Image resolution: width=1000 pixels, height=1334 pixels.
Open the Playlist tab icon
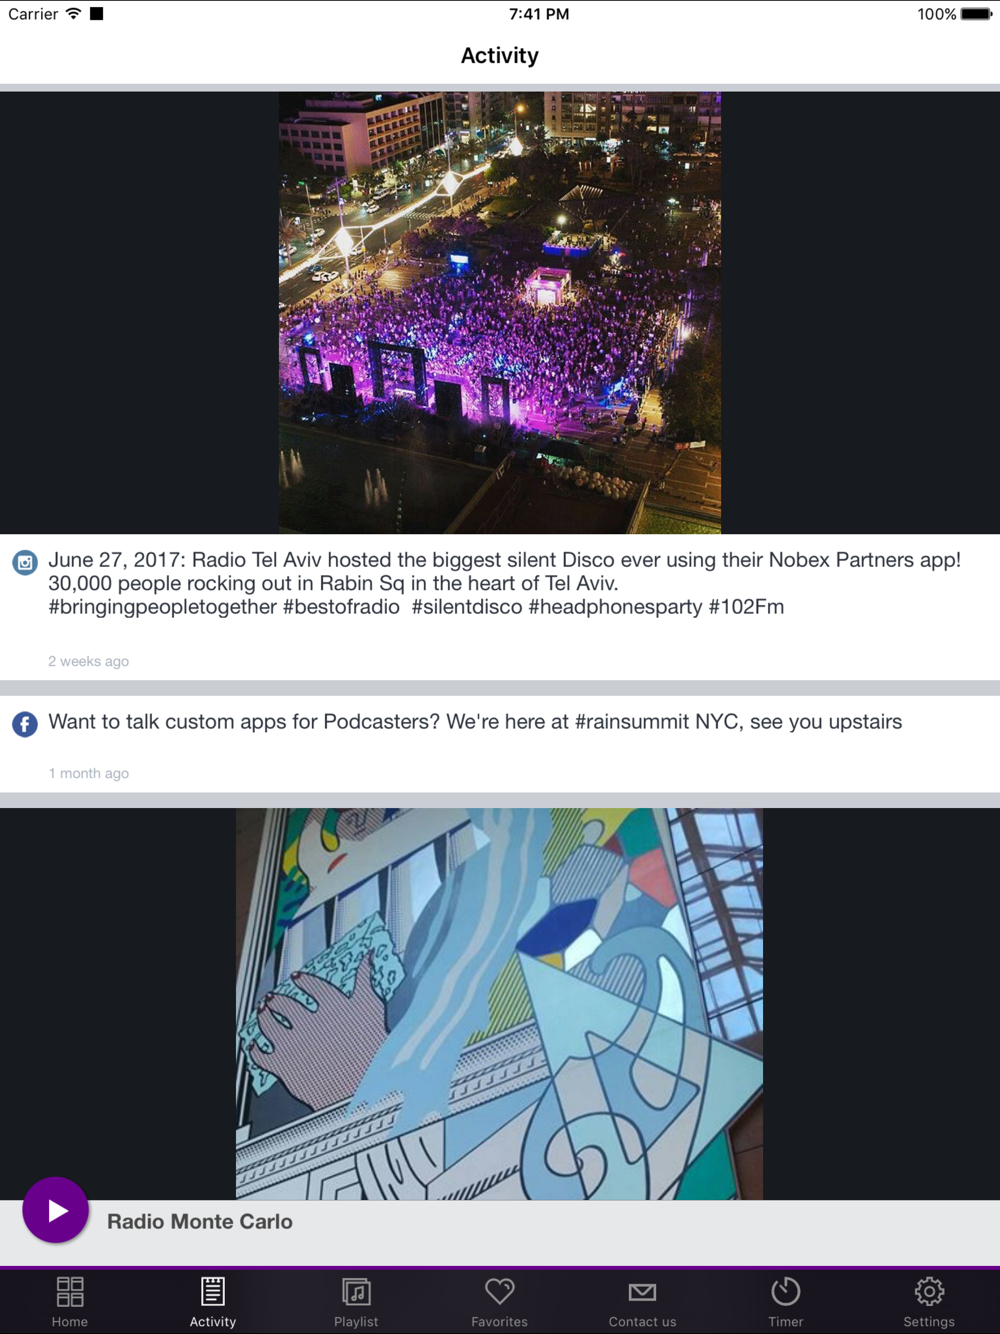pyautogui.click(x=356, y=1291)
